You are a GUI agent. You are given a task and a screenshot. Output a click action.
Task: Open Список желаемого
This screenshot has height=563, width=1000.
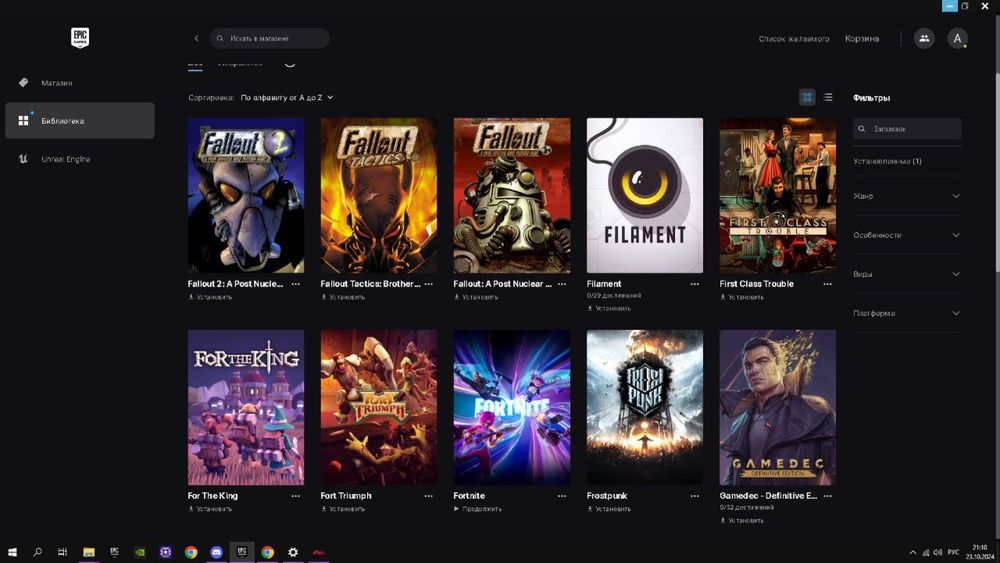(x=794, y=38)
